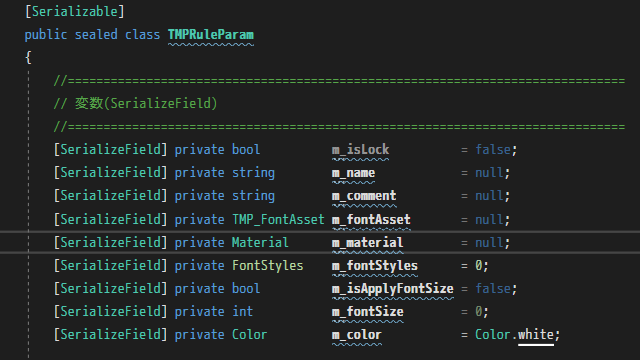Image resolution: width=640 pixels, height=360 pixels.
Task: Click [SerializeField] attribute on m_fontSize line
Action: 110,312
